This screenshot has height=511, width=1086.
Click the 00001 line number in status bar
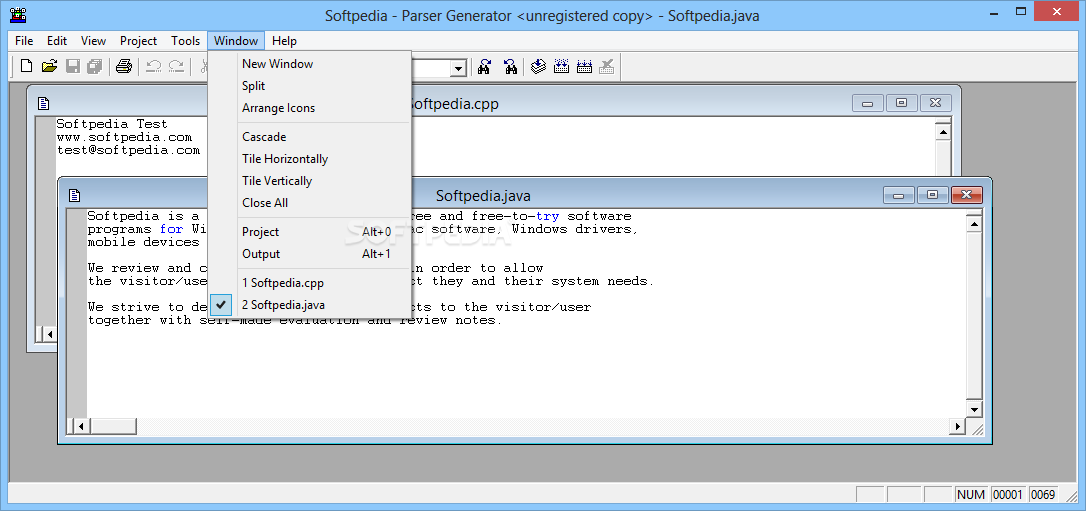point(1008,494)
